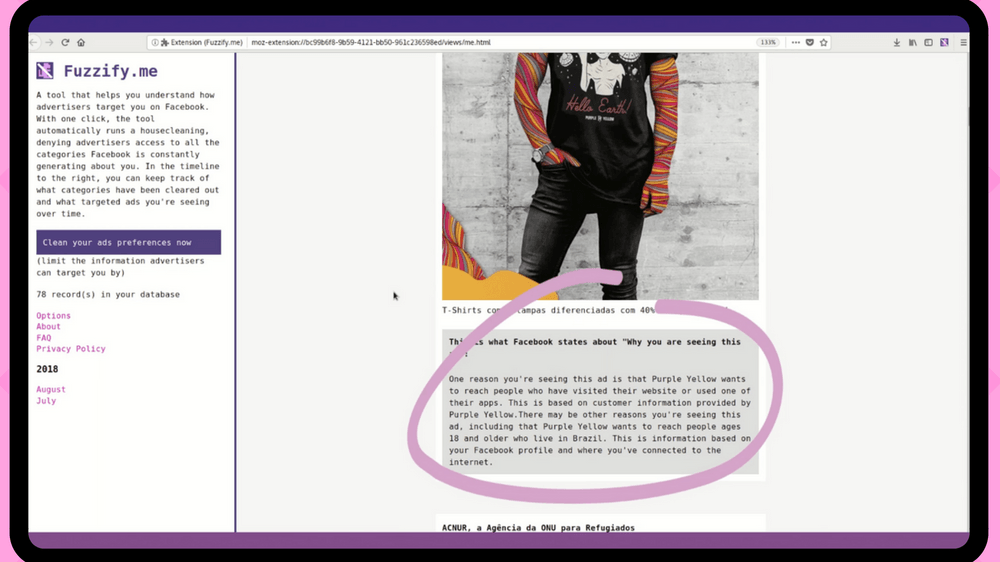Open the page actions three-dot menu
This screenshot has width=1000, height=562.
click(795, 43)
